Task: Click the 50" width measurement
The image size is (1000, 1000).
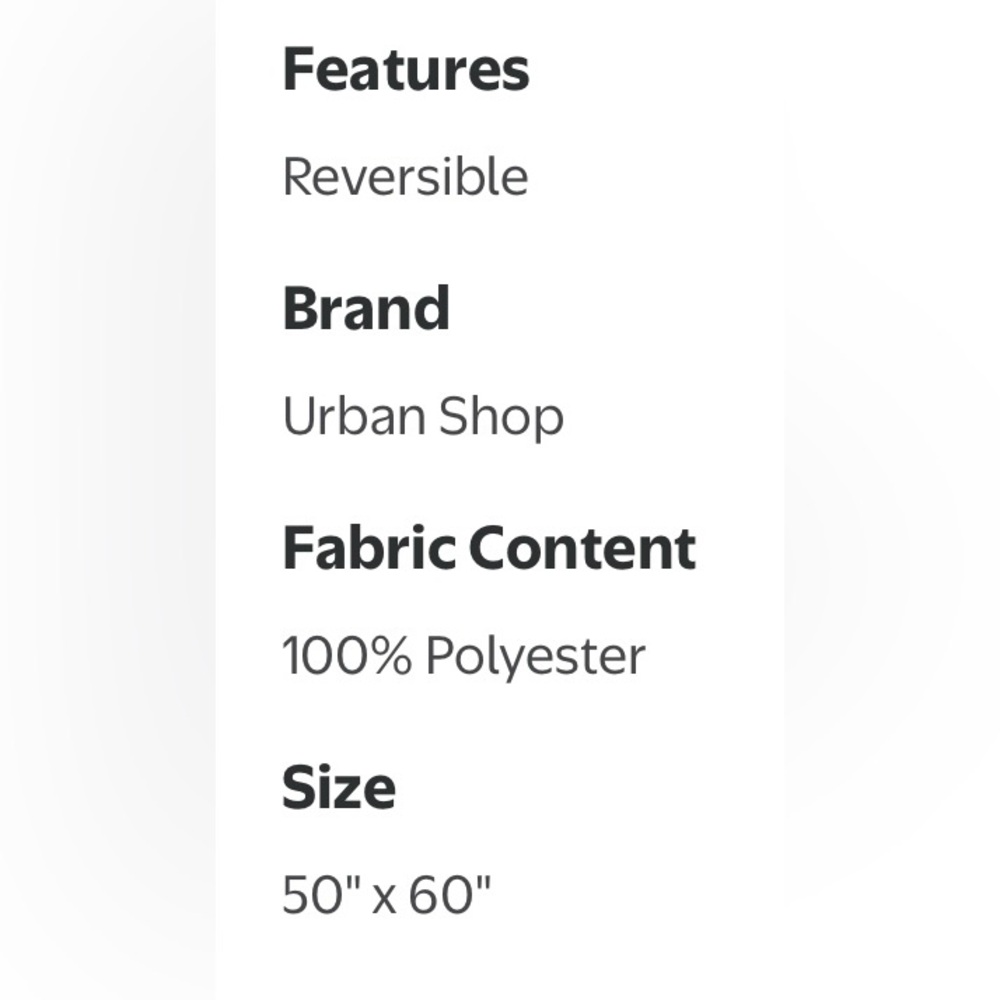Action: tap(320, 895)
